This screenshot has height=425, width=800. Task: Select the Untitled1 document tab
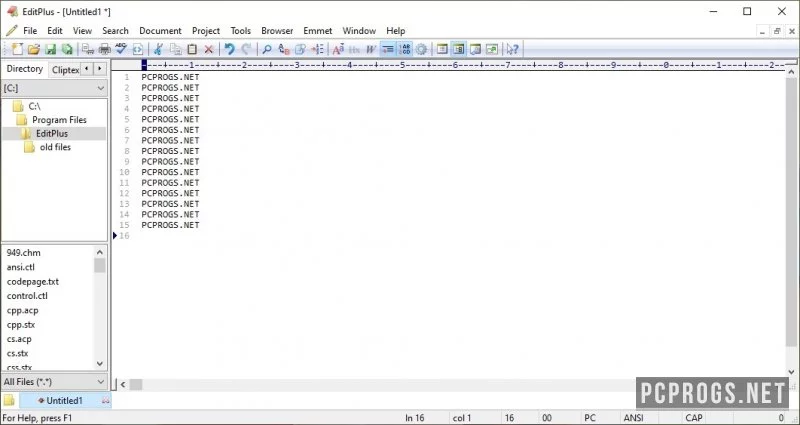tap(64, 401)
